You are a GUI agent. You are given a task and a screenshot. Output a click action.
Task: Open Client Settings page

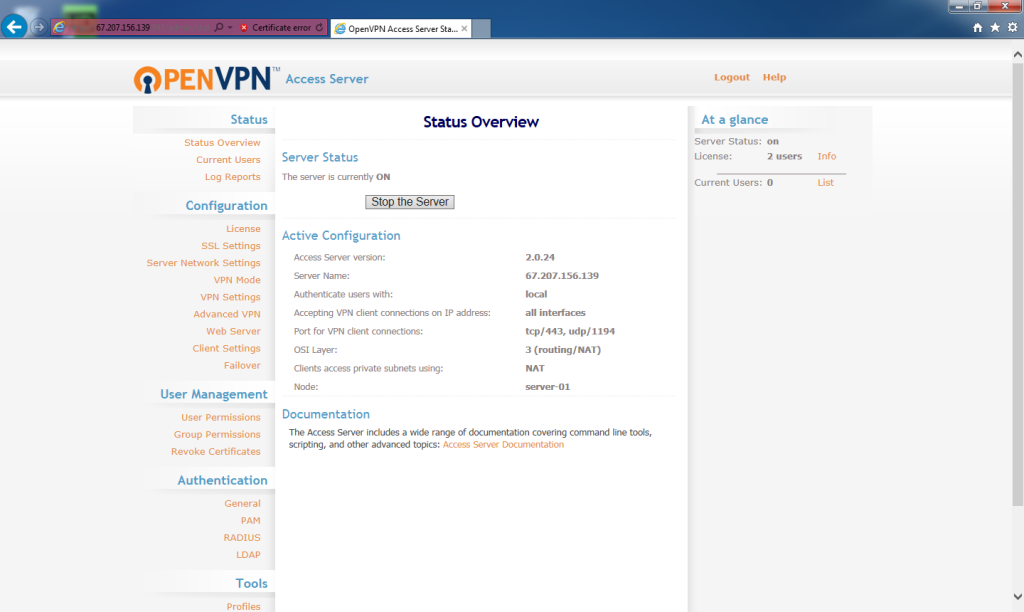click(x=226, y=348)
